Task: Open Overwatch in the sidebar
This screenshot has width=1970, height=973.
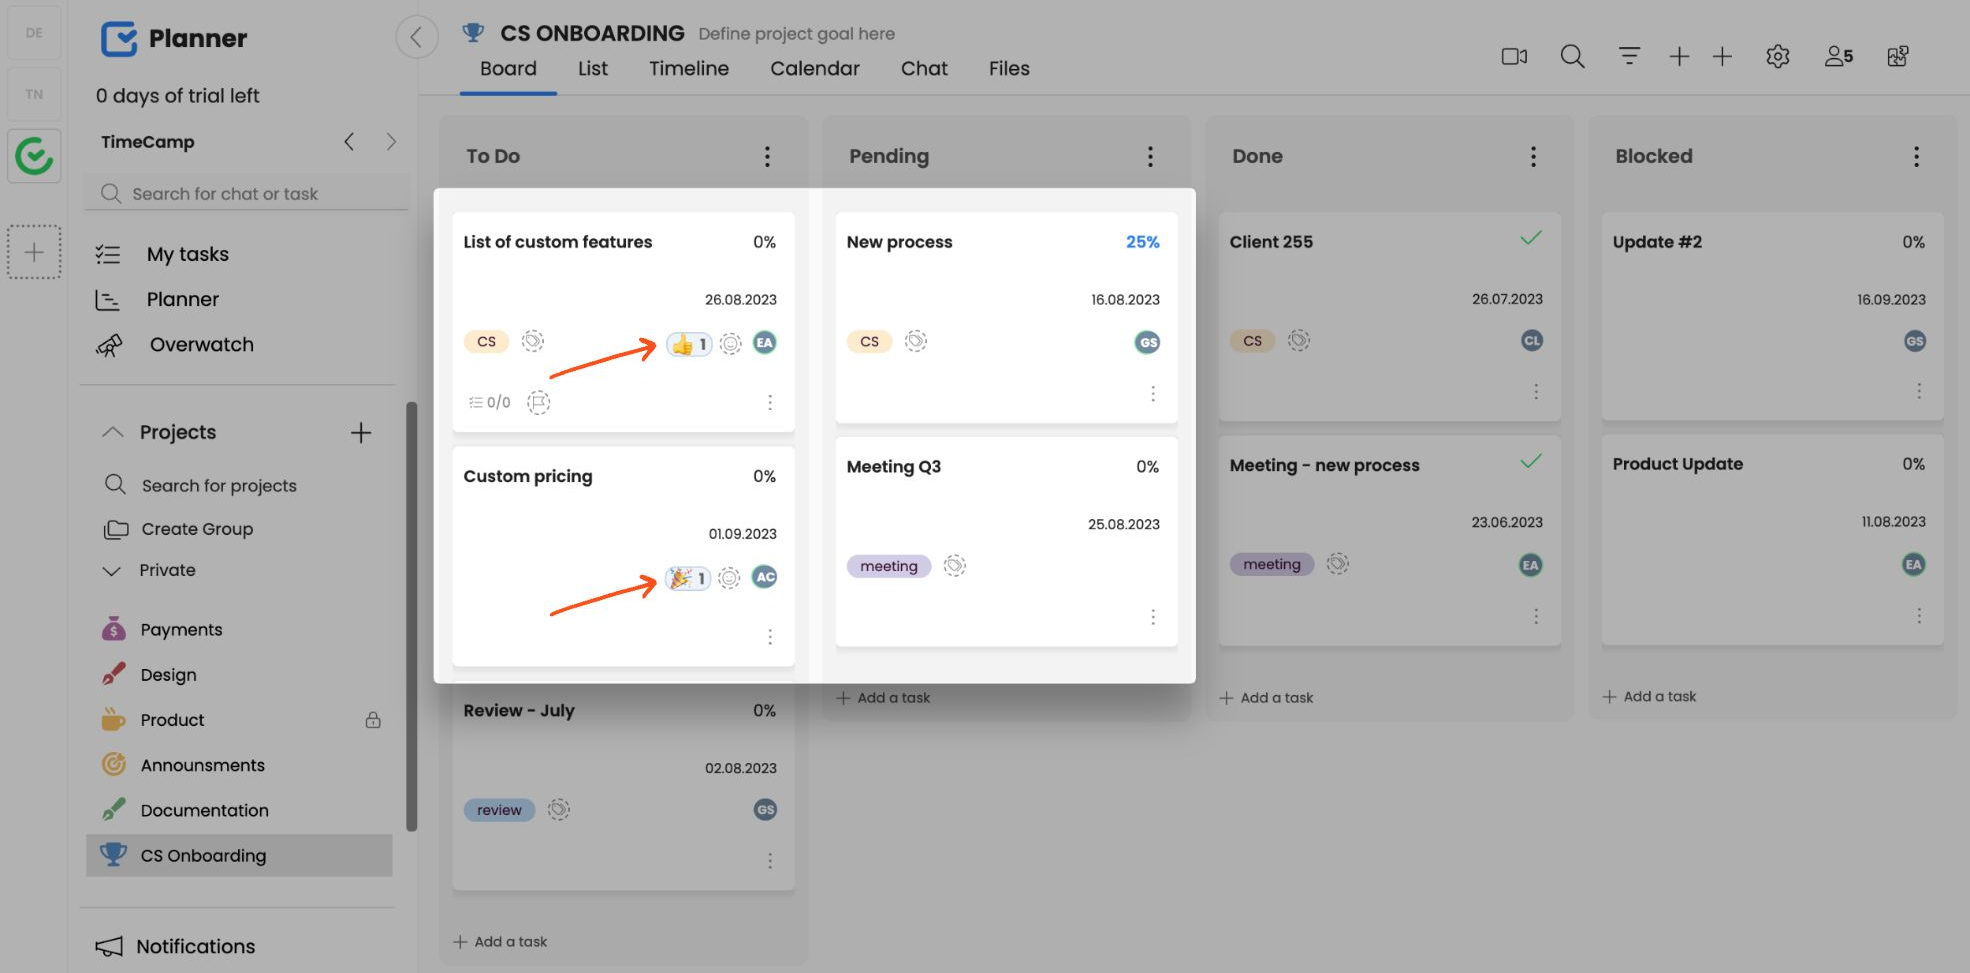Action: click(x=201, y=344)
